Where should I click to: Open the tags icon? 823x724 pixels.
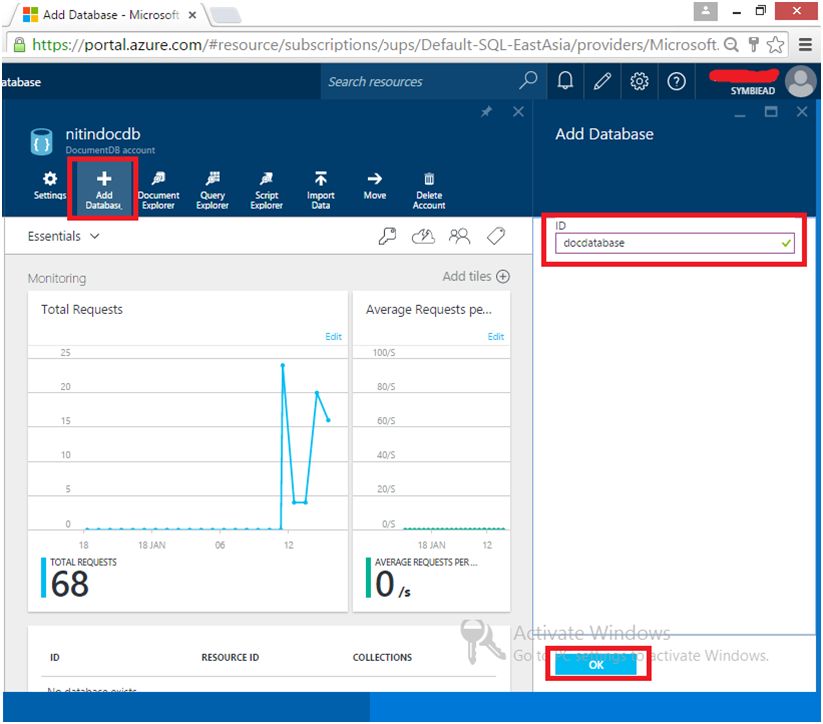click(495, 236)
